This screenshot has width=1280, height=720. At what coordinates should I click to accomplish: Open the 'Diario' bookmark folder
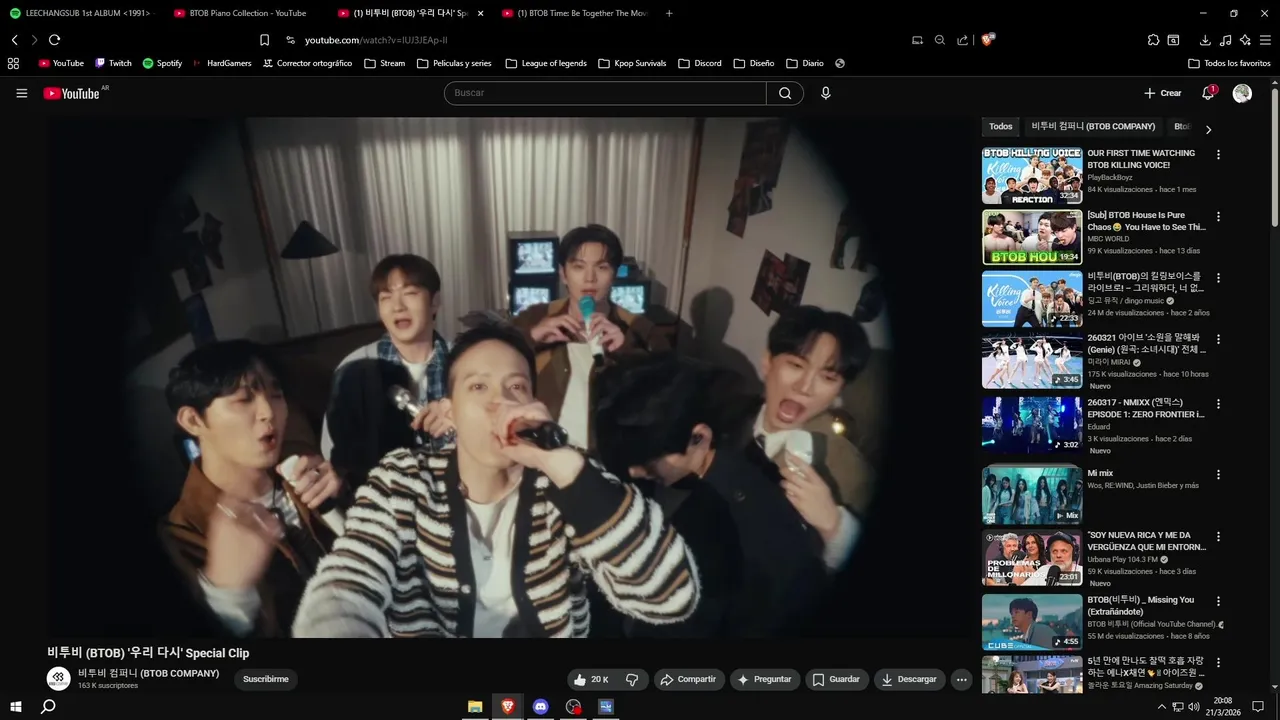805,63
